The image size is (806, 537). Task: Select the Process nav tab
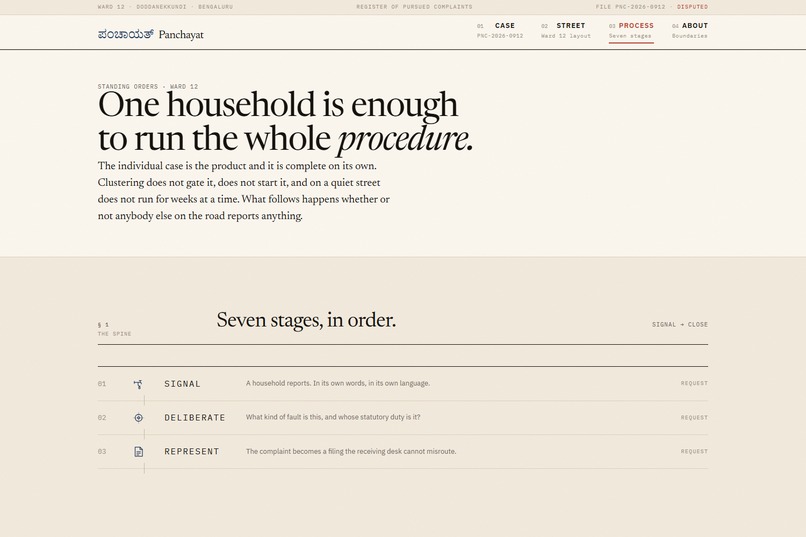coord(631,30)
